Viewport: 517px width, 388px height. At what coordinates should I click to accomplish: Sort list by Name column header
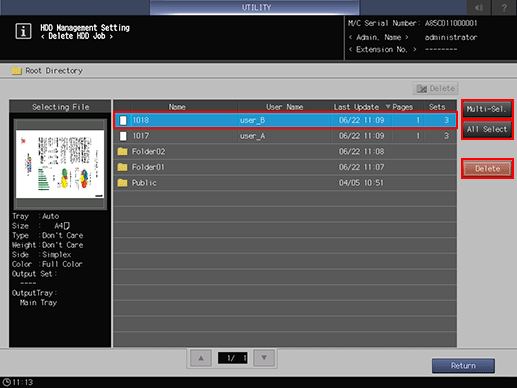(177, 107)
